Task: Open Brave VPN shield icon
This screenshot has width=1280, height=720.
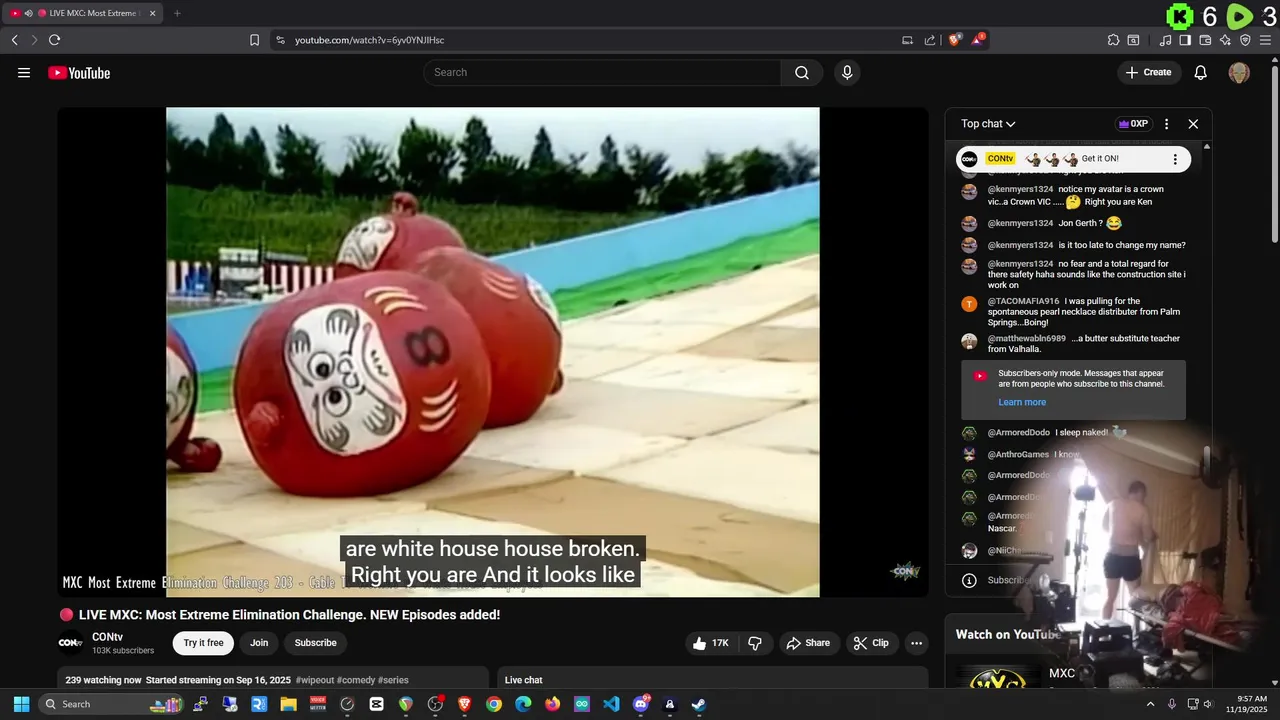Action: (1245, 40)
